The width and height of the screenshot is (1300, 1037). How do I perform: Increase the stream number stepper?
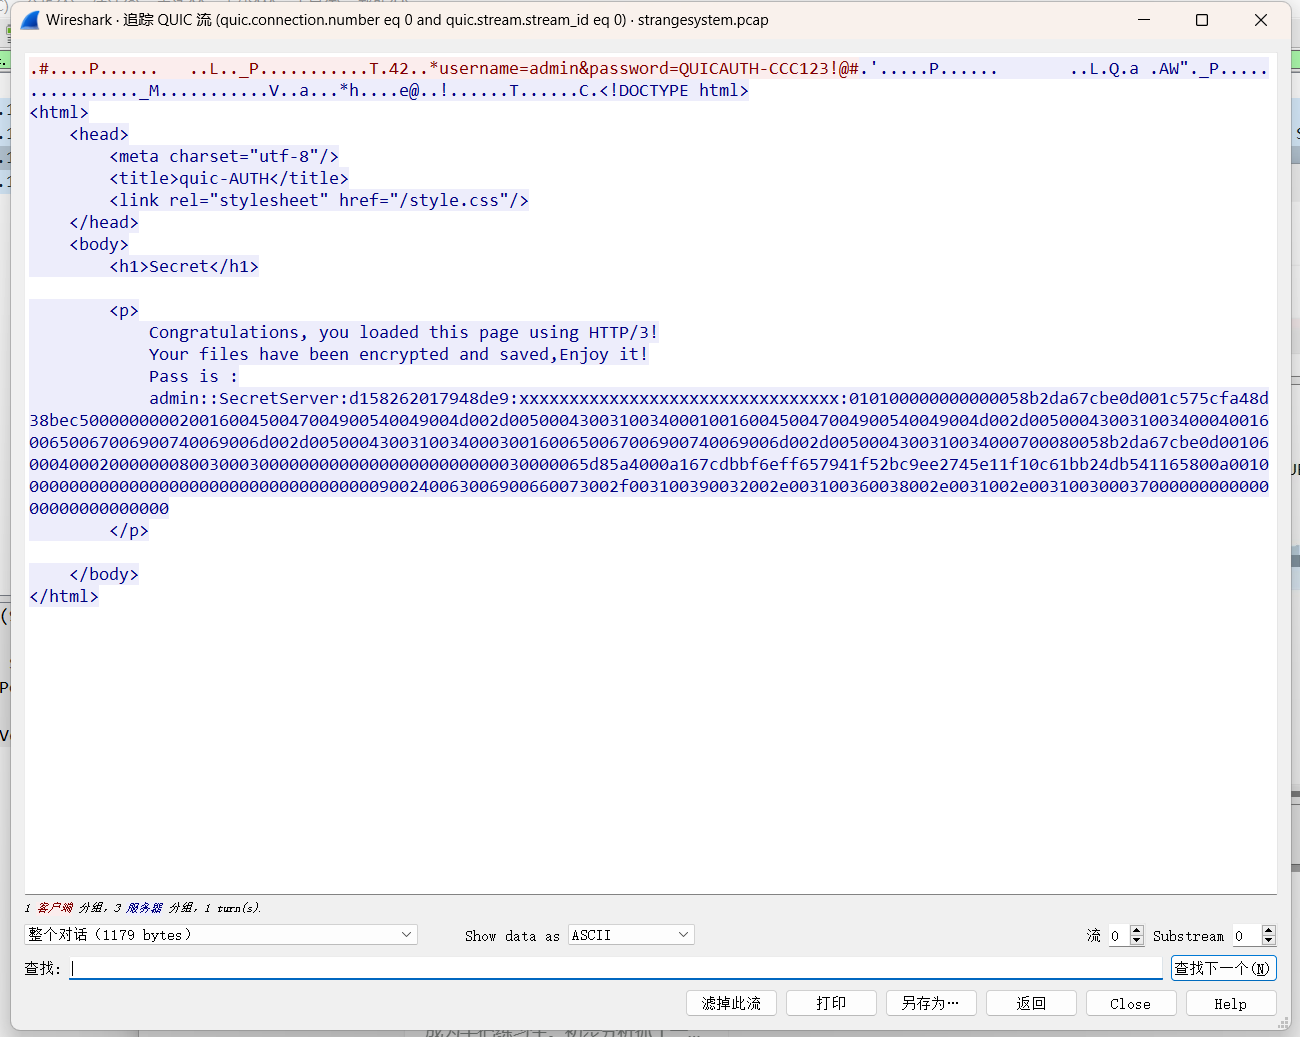pyautogui.click(x=1136, y=930)
